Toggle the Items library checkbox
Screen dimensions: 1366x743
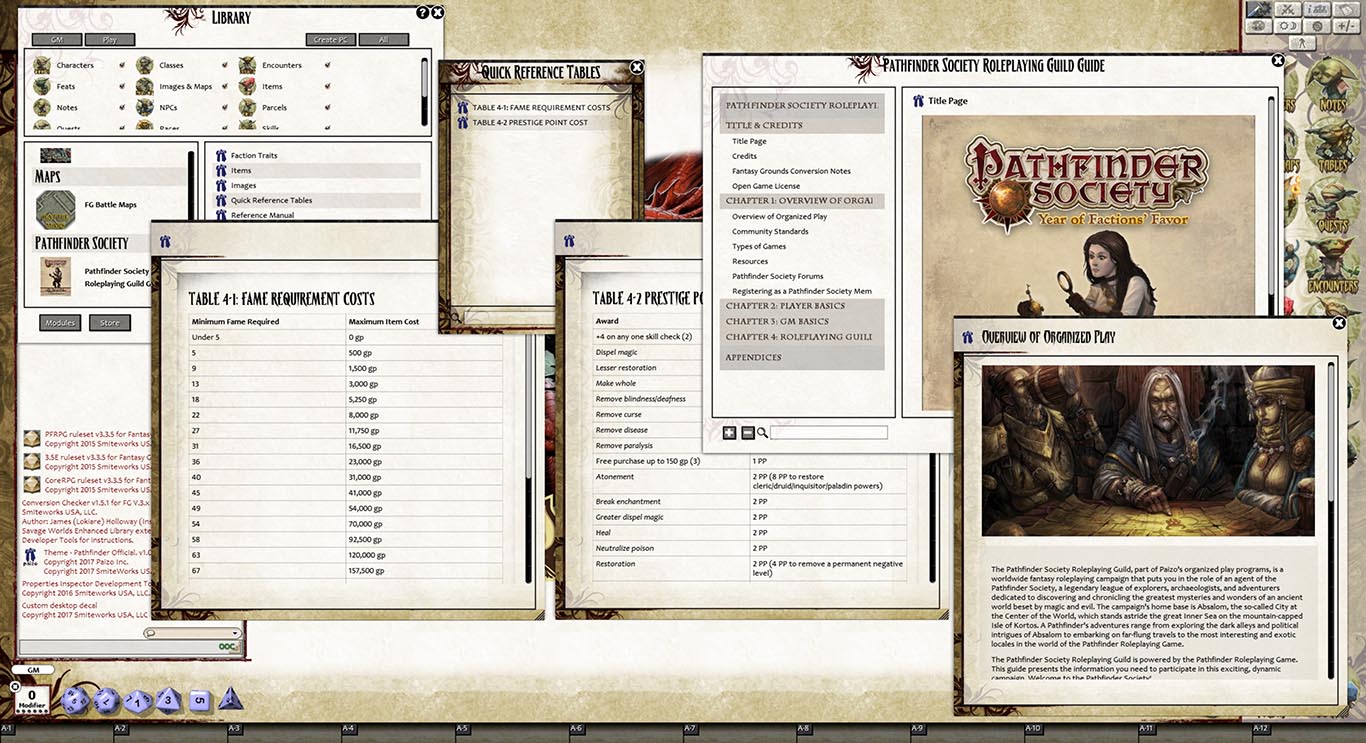click(x=327, y=86)
